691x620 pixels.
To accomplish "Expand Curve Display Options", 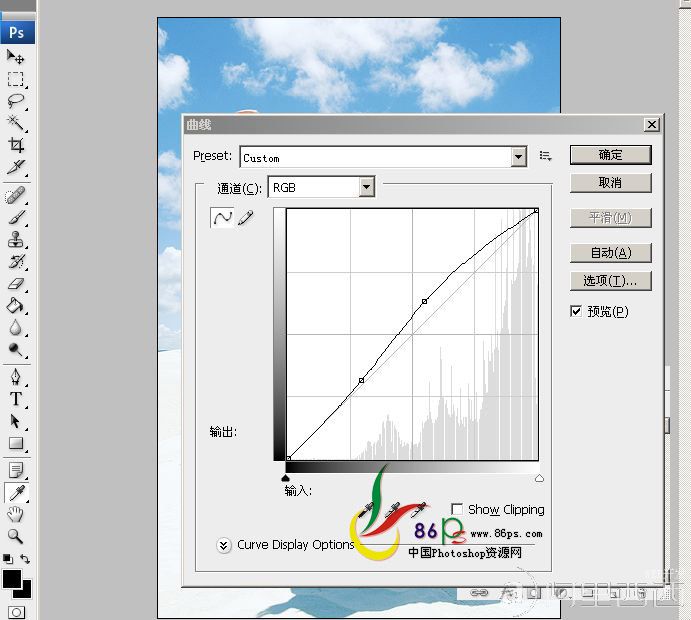I will click(223, 545).
